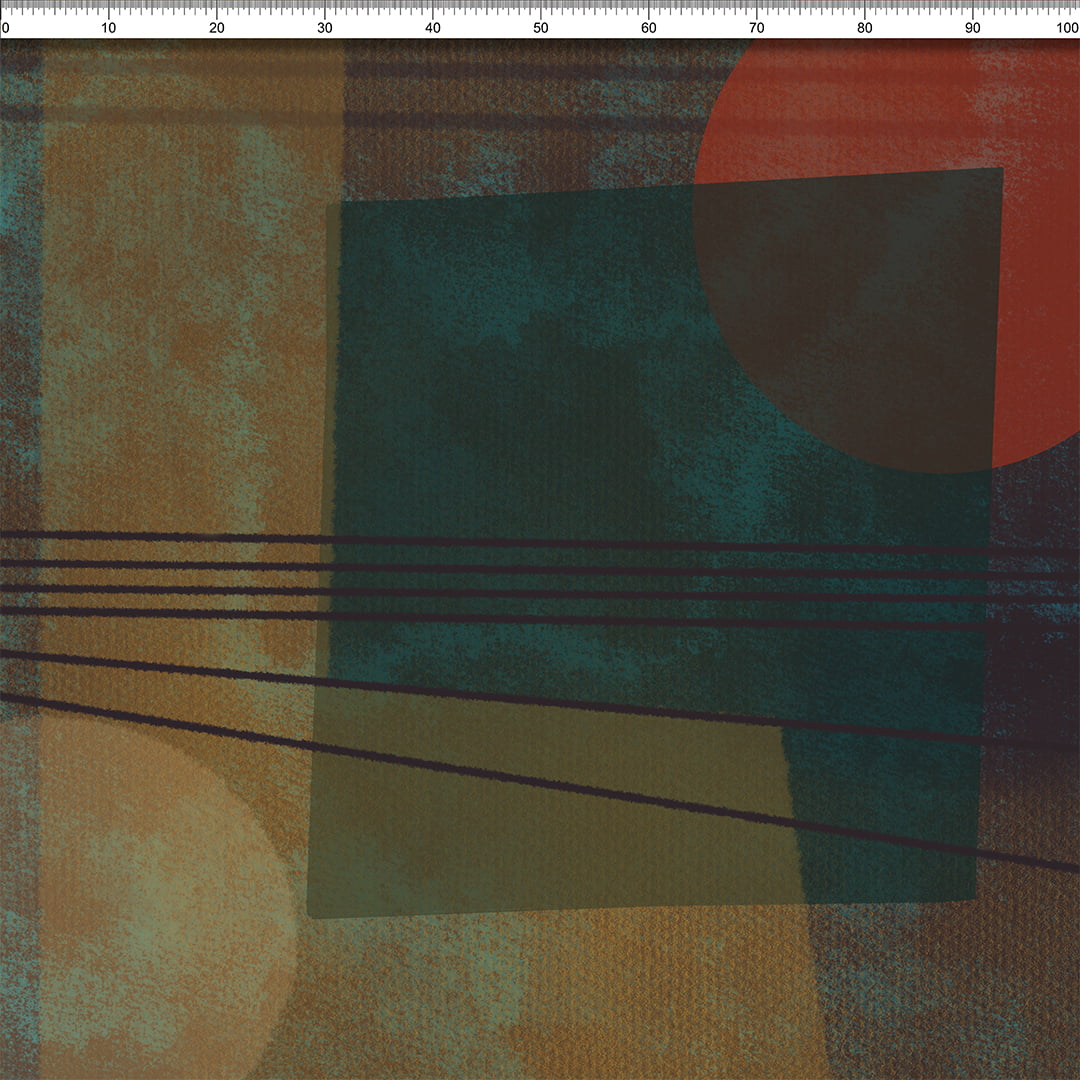The image size is (1080, 1080).
Task: Click the 10 mark on the ruler
Action: point(109,27)
